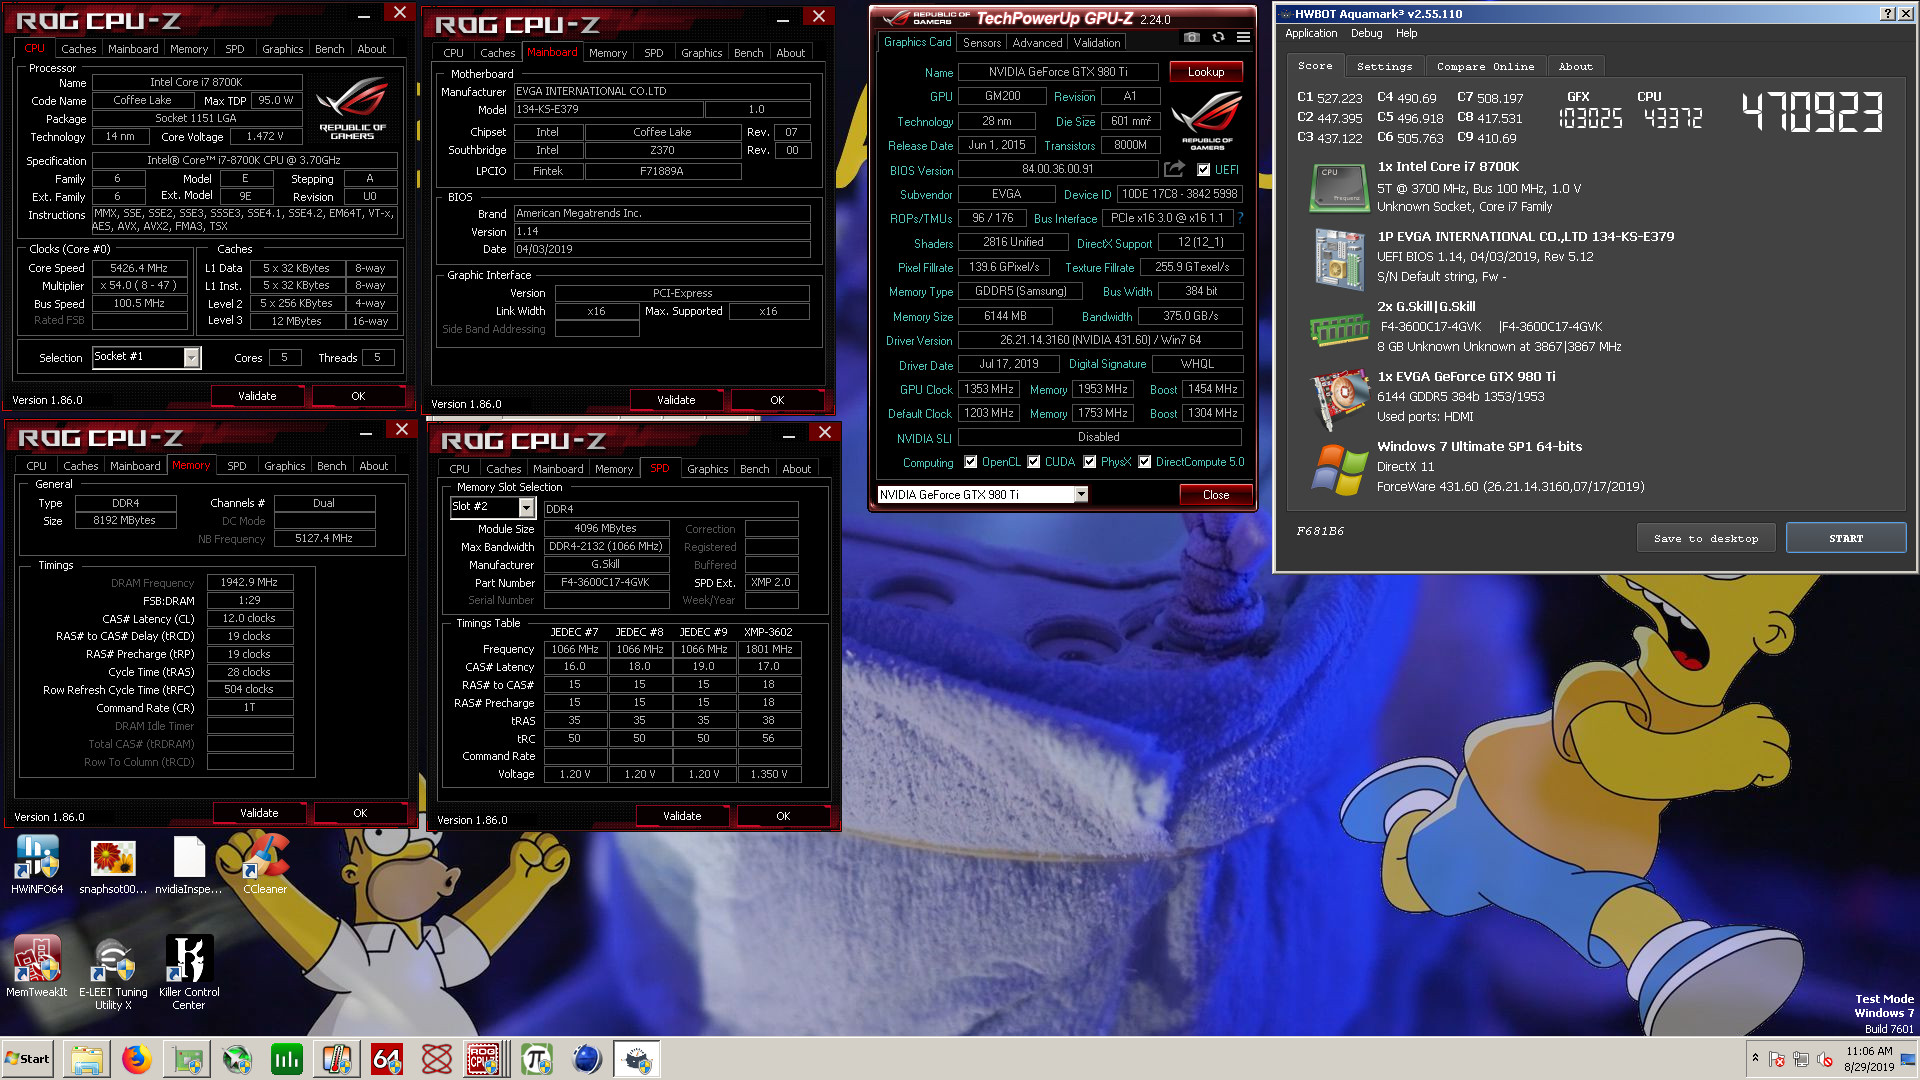Launch Firefox from the taskbar

(x=137, y=1059)
